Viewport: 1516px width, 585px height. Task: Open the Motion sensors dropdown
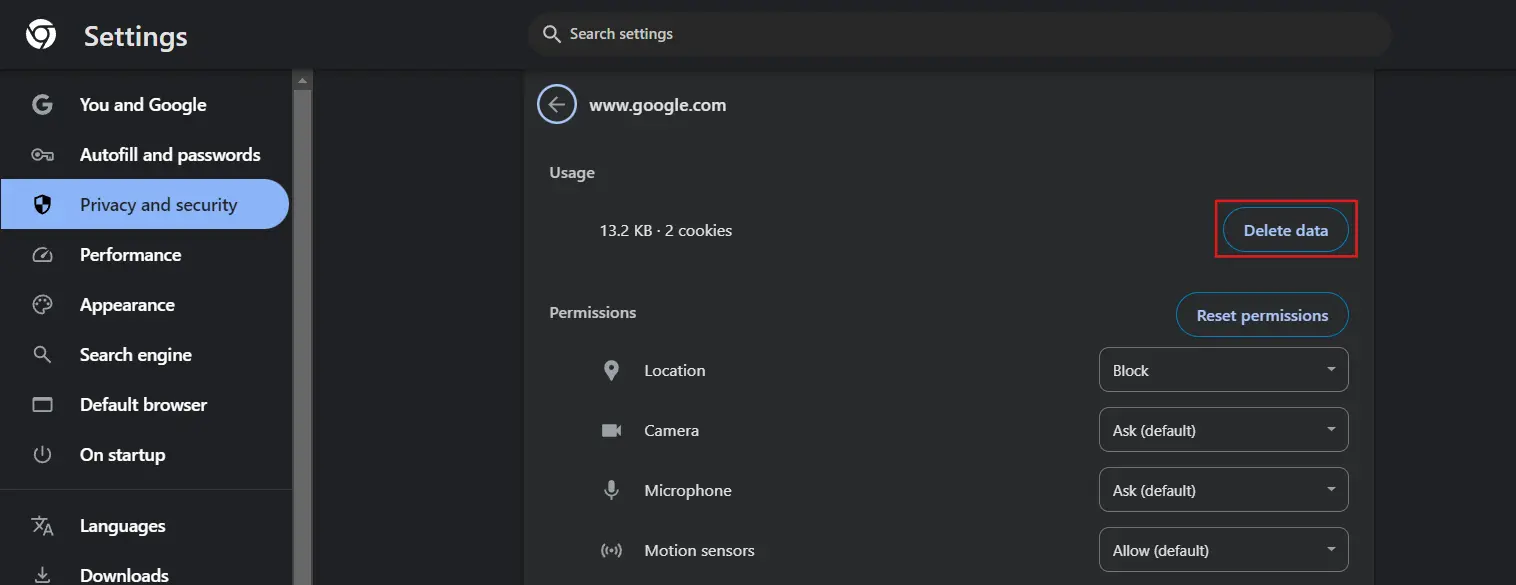(x=1222, y=550)
